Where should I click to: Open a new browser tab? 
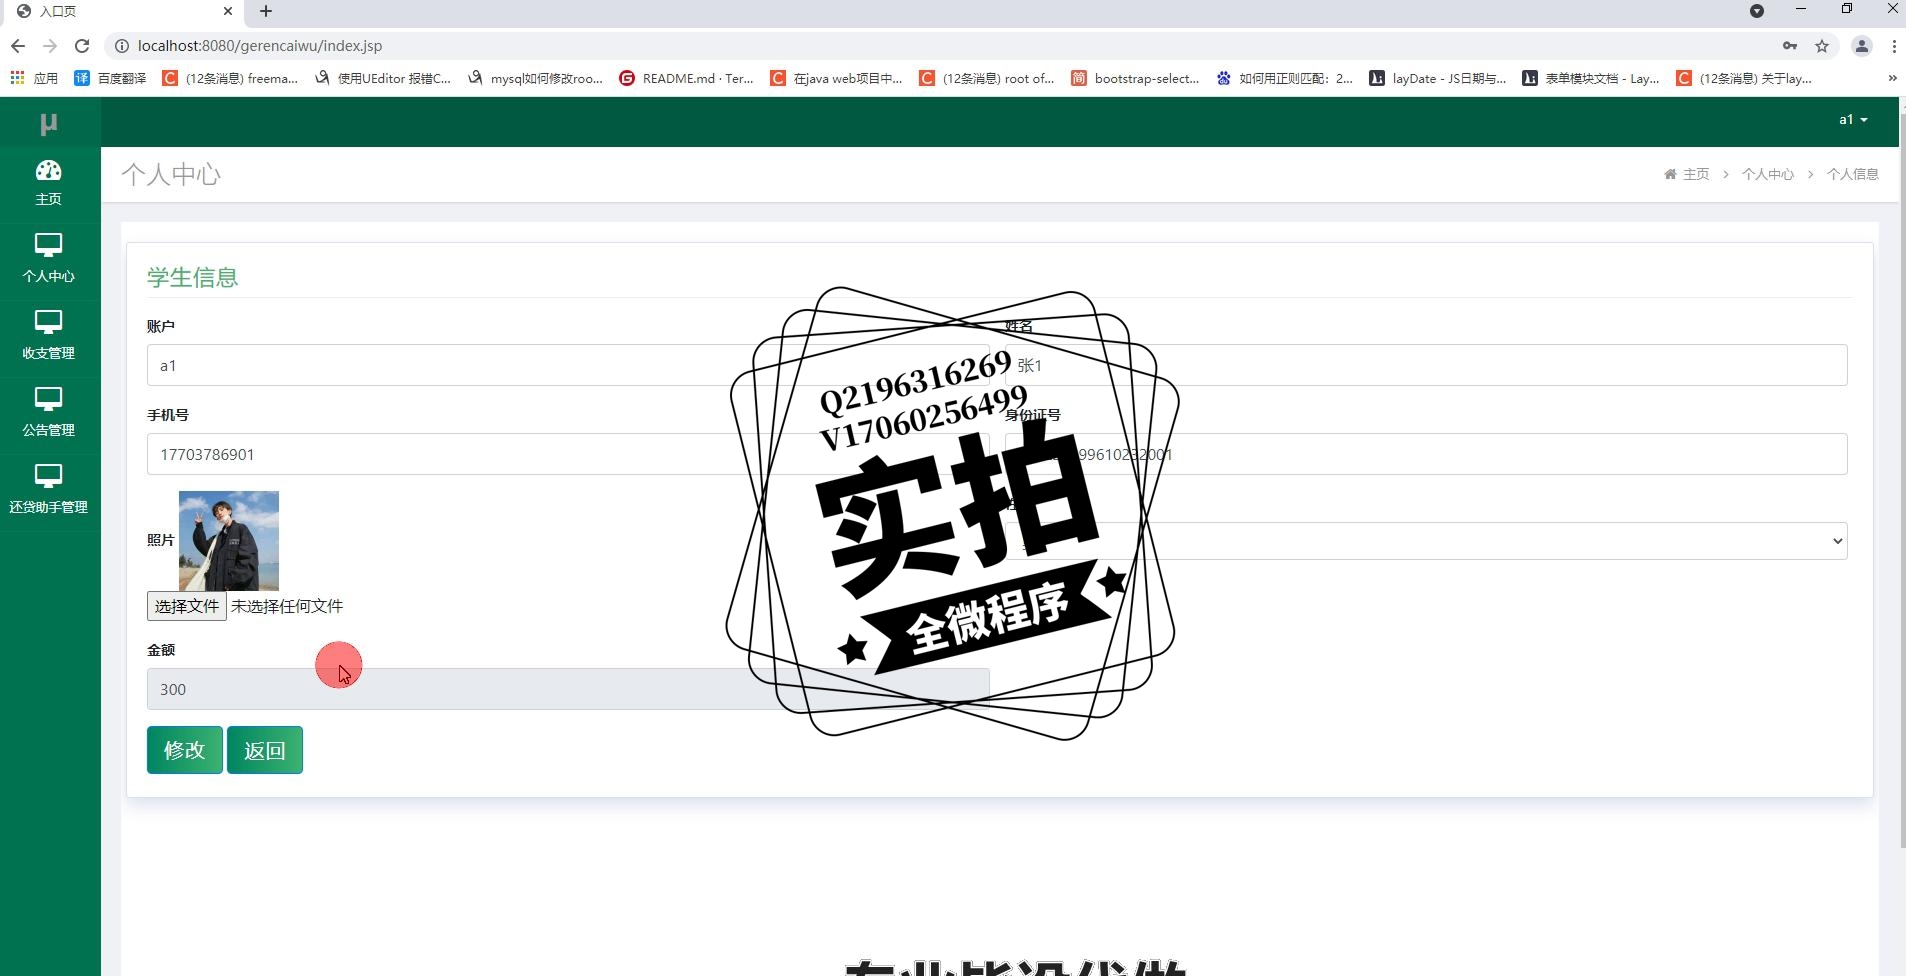pos(266,11)
